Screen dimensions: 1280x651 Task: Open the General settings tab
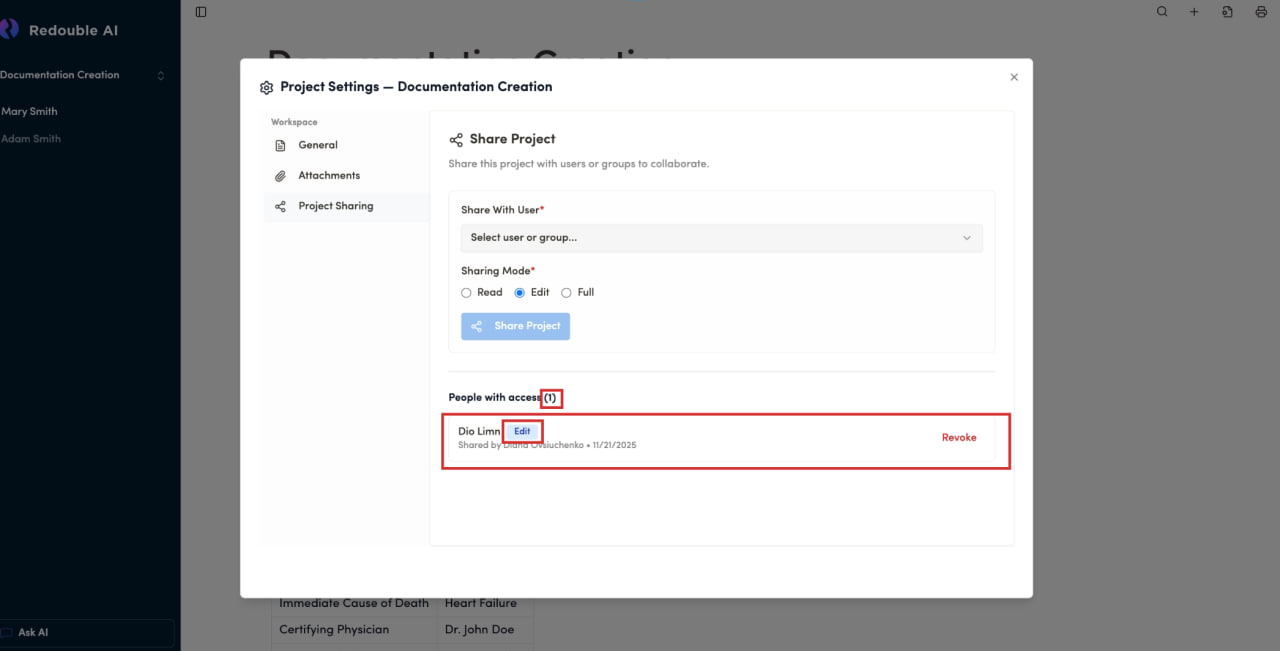tap(318, 145)
